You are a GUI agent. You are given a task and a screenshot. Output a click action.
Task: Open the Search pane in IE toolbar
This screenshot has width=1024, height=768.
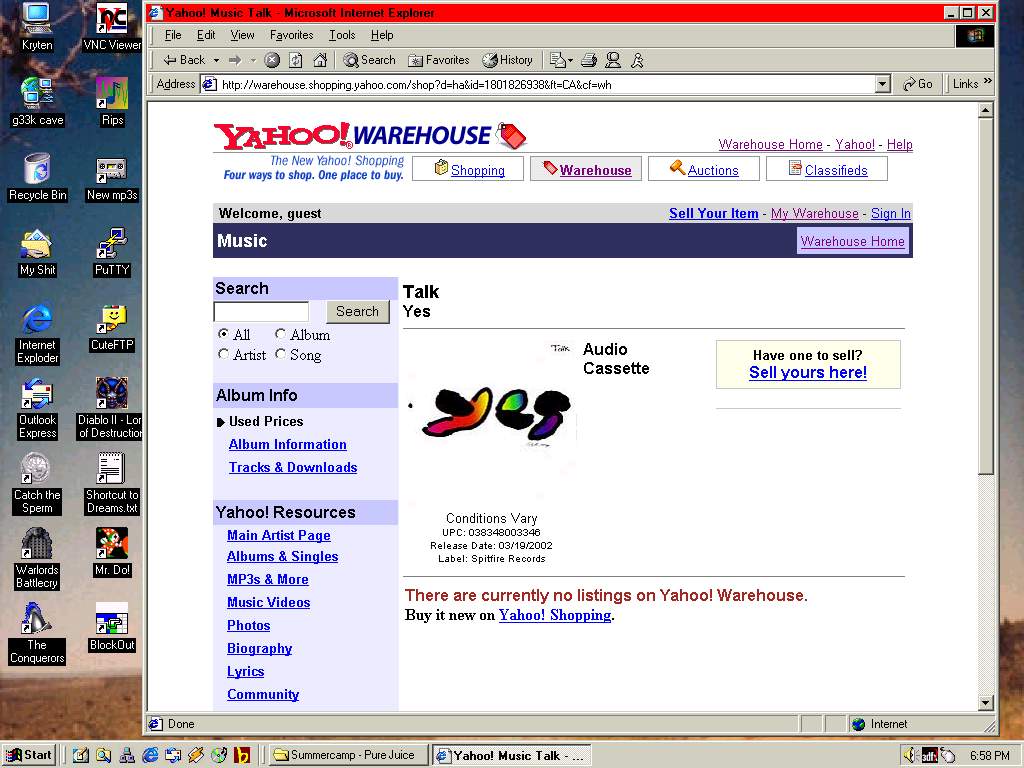(x=369, y=60)
